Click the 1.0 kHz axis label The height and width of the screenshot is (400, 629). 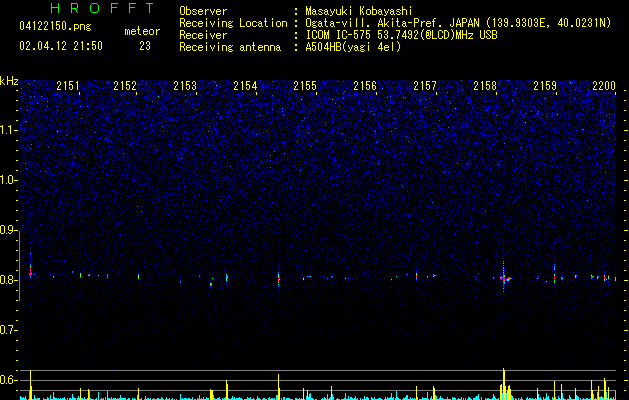9,180
